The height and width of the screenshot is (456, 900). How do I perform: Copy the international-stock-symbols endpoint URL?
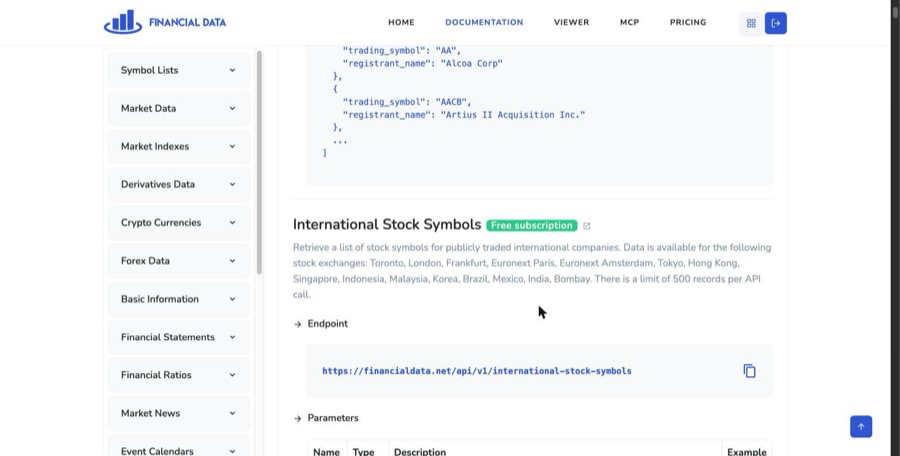tap(749, 371)
